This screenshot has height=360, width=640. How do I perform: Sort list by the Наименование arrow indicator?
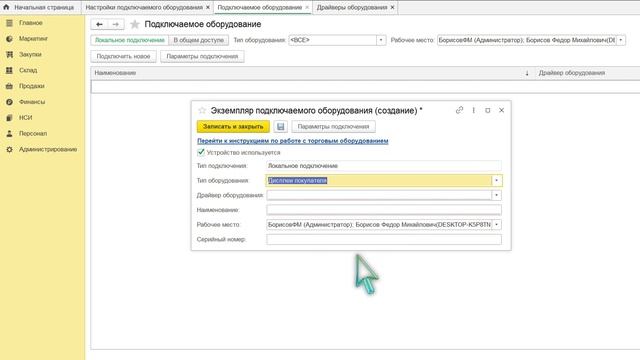527,73
